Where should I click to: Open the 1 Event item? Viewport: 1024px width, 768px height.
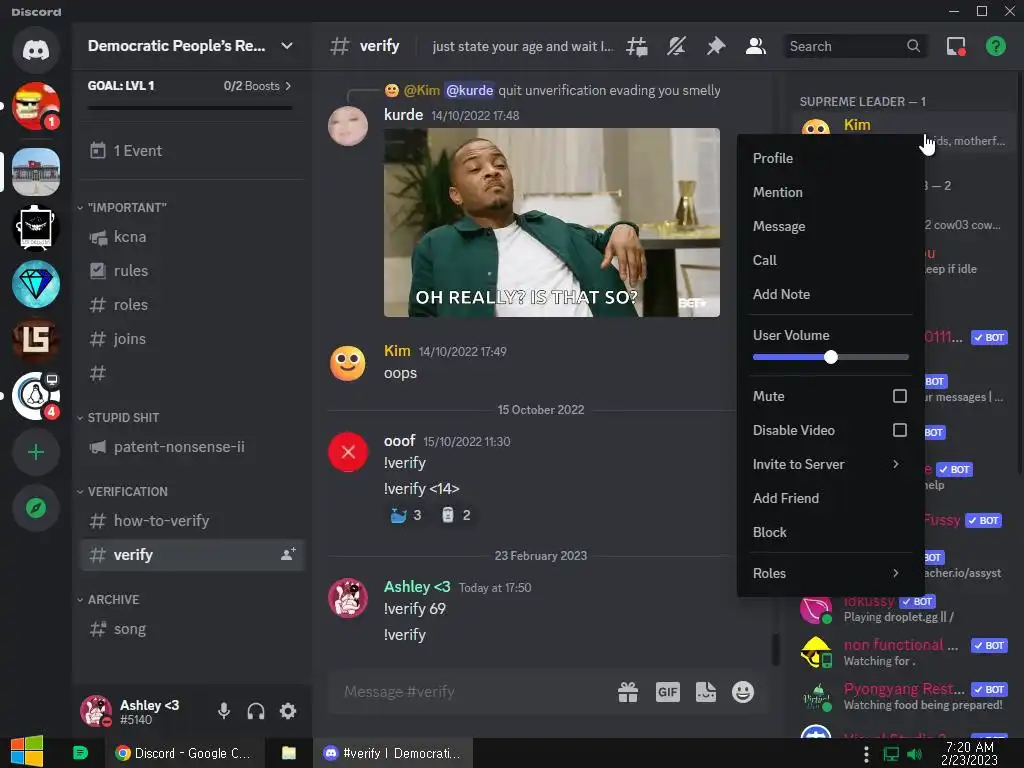tap(193, 151)
